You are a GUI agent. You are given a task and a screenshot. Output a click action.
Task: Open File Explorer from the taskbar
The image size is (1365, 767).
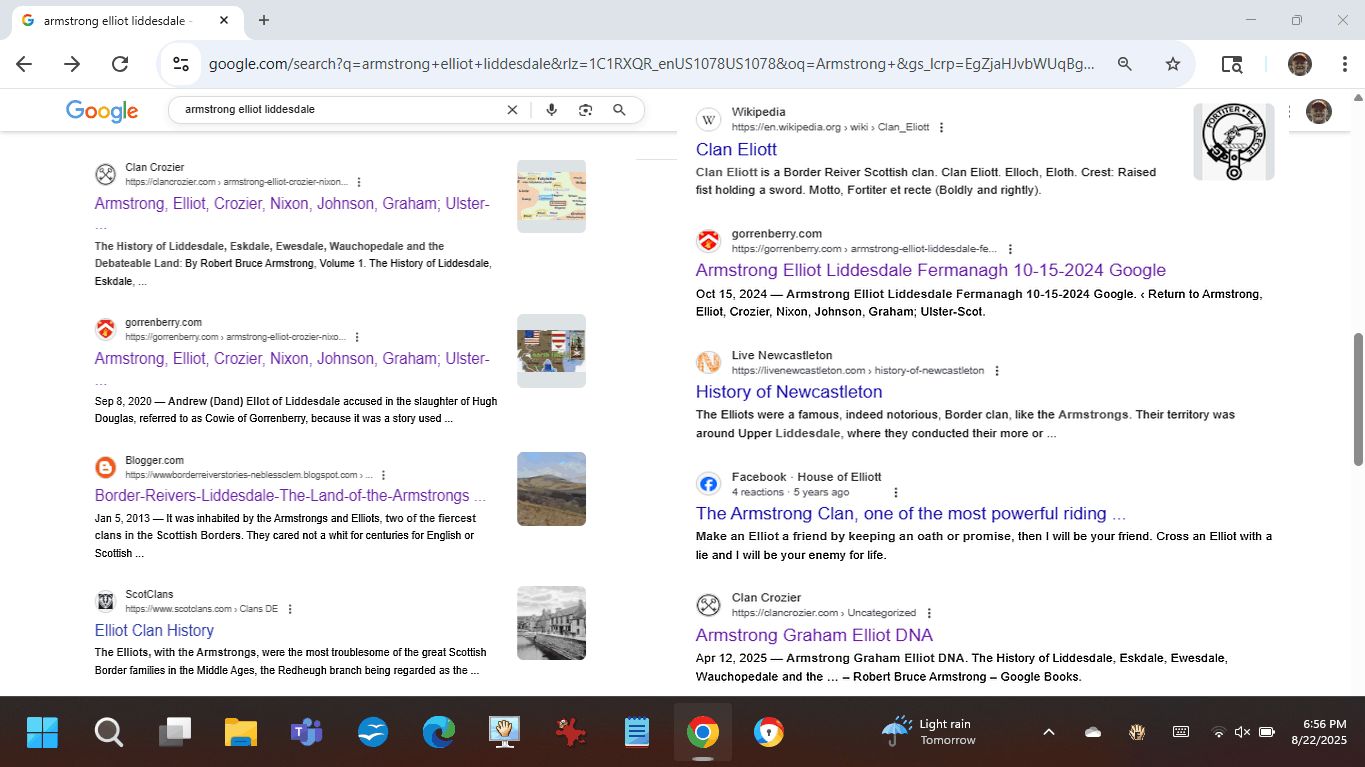(x=240, y=733)
